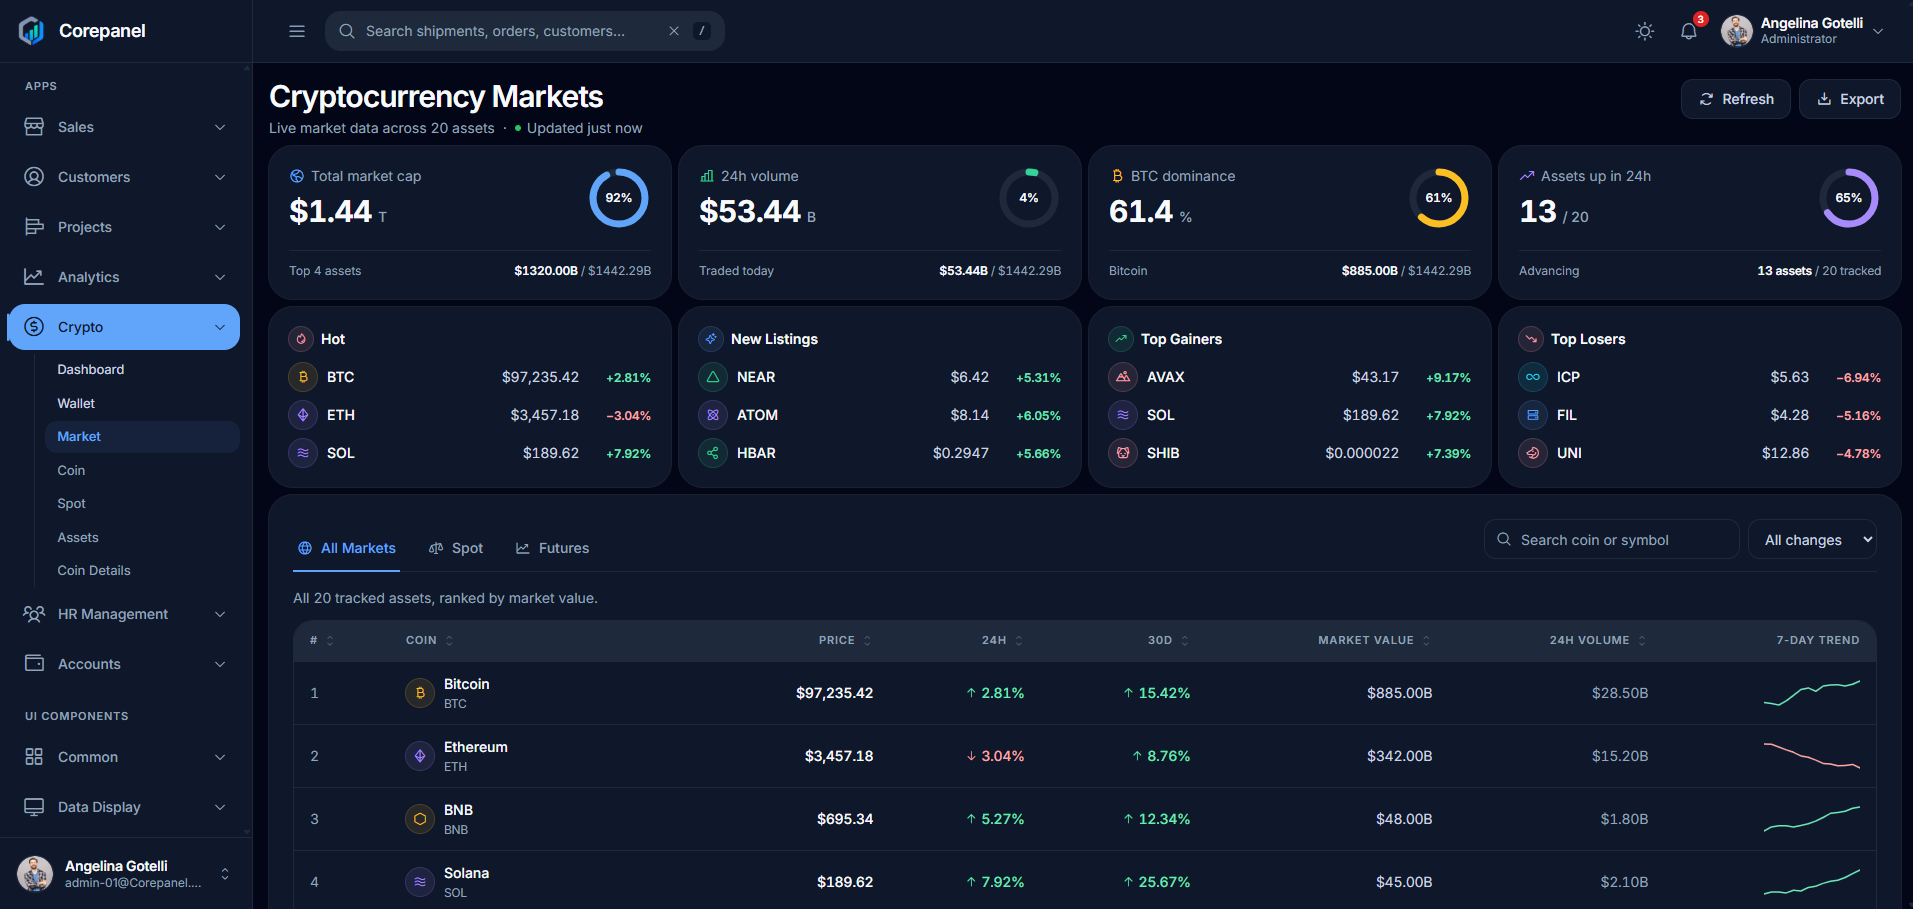Click the Bitcoin coin icon in table
Viewport: 1913px width, 909px height.
[x=420, y=693]
